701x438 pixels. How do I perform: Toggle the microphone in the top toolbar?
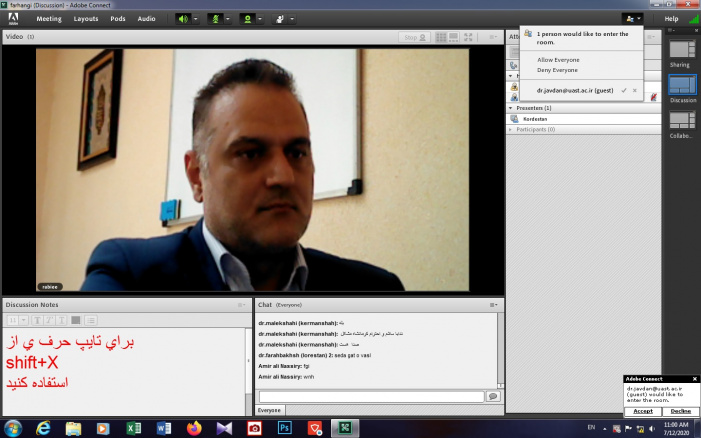pyautogui.click(x=214, y=18)
